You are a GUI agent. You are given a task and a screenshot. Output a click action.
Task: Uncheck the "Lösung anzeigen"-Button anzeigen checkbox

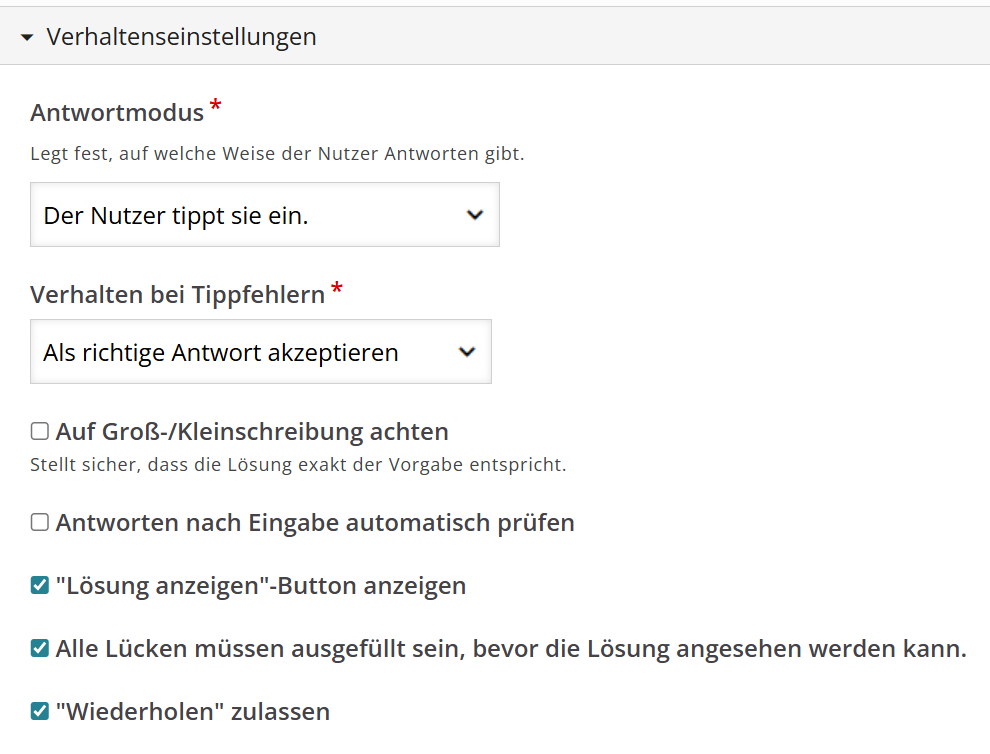(x=40, y=586)
